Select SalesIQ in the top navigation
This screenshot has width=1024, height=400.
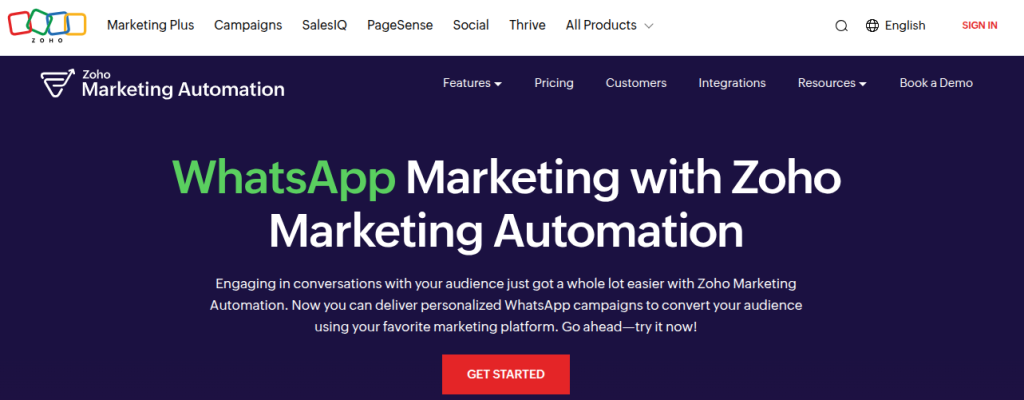[x=325, y=25]
